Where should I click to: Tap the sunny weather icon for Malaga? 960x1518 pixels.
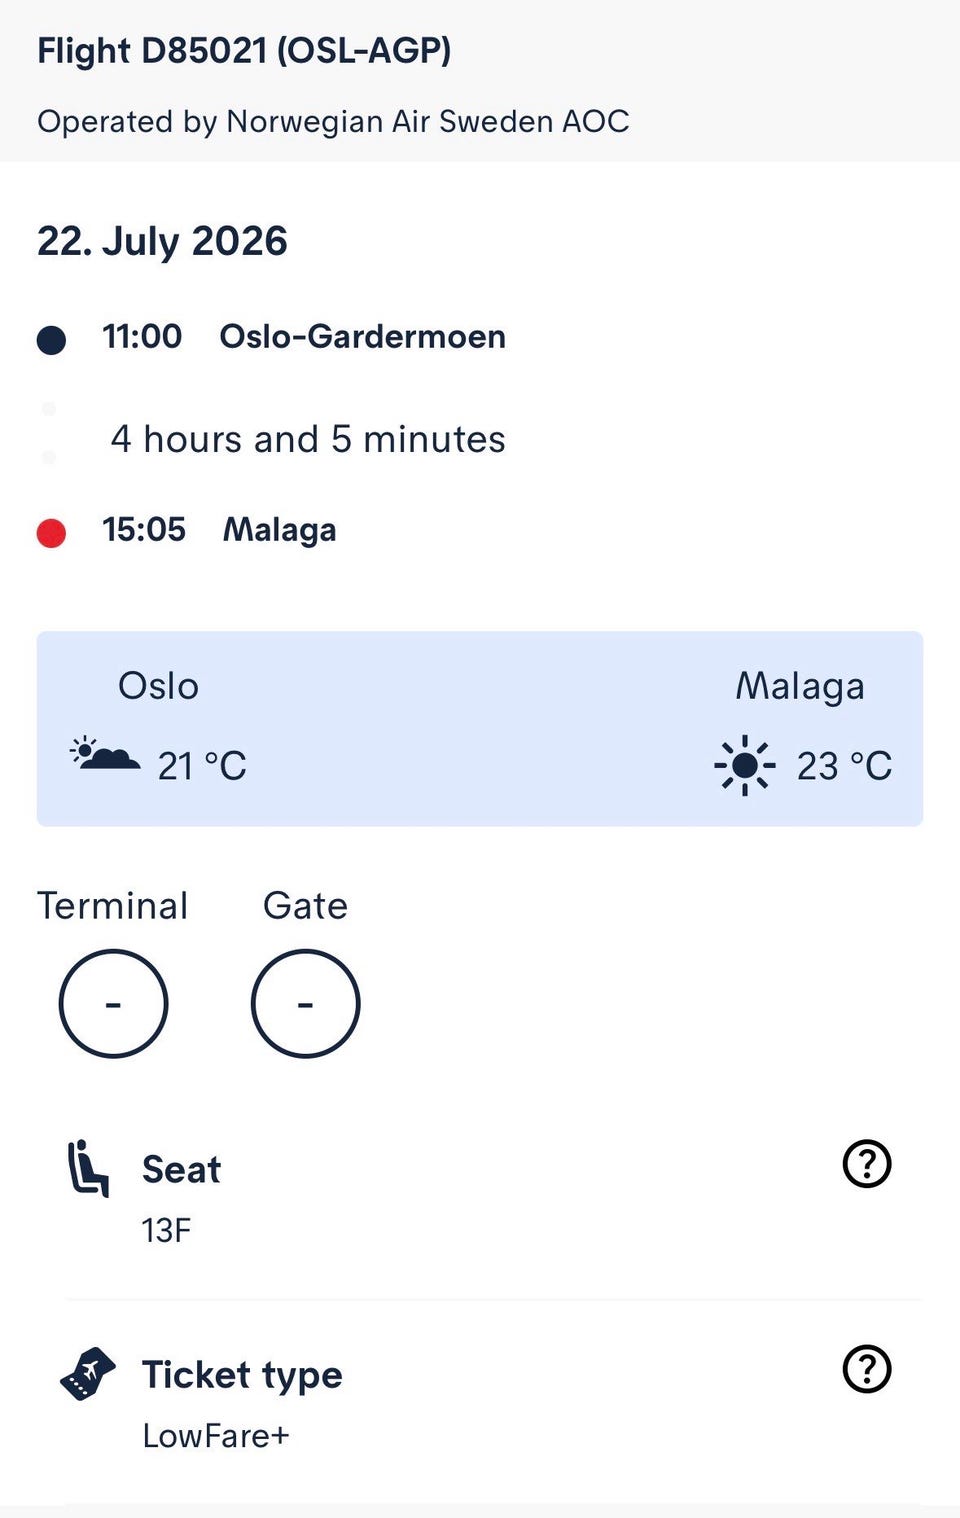click(x=745, y=766)
